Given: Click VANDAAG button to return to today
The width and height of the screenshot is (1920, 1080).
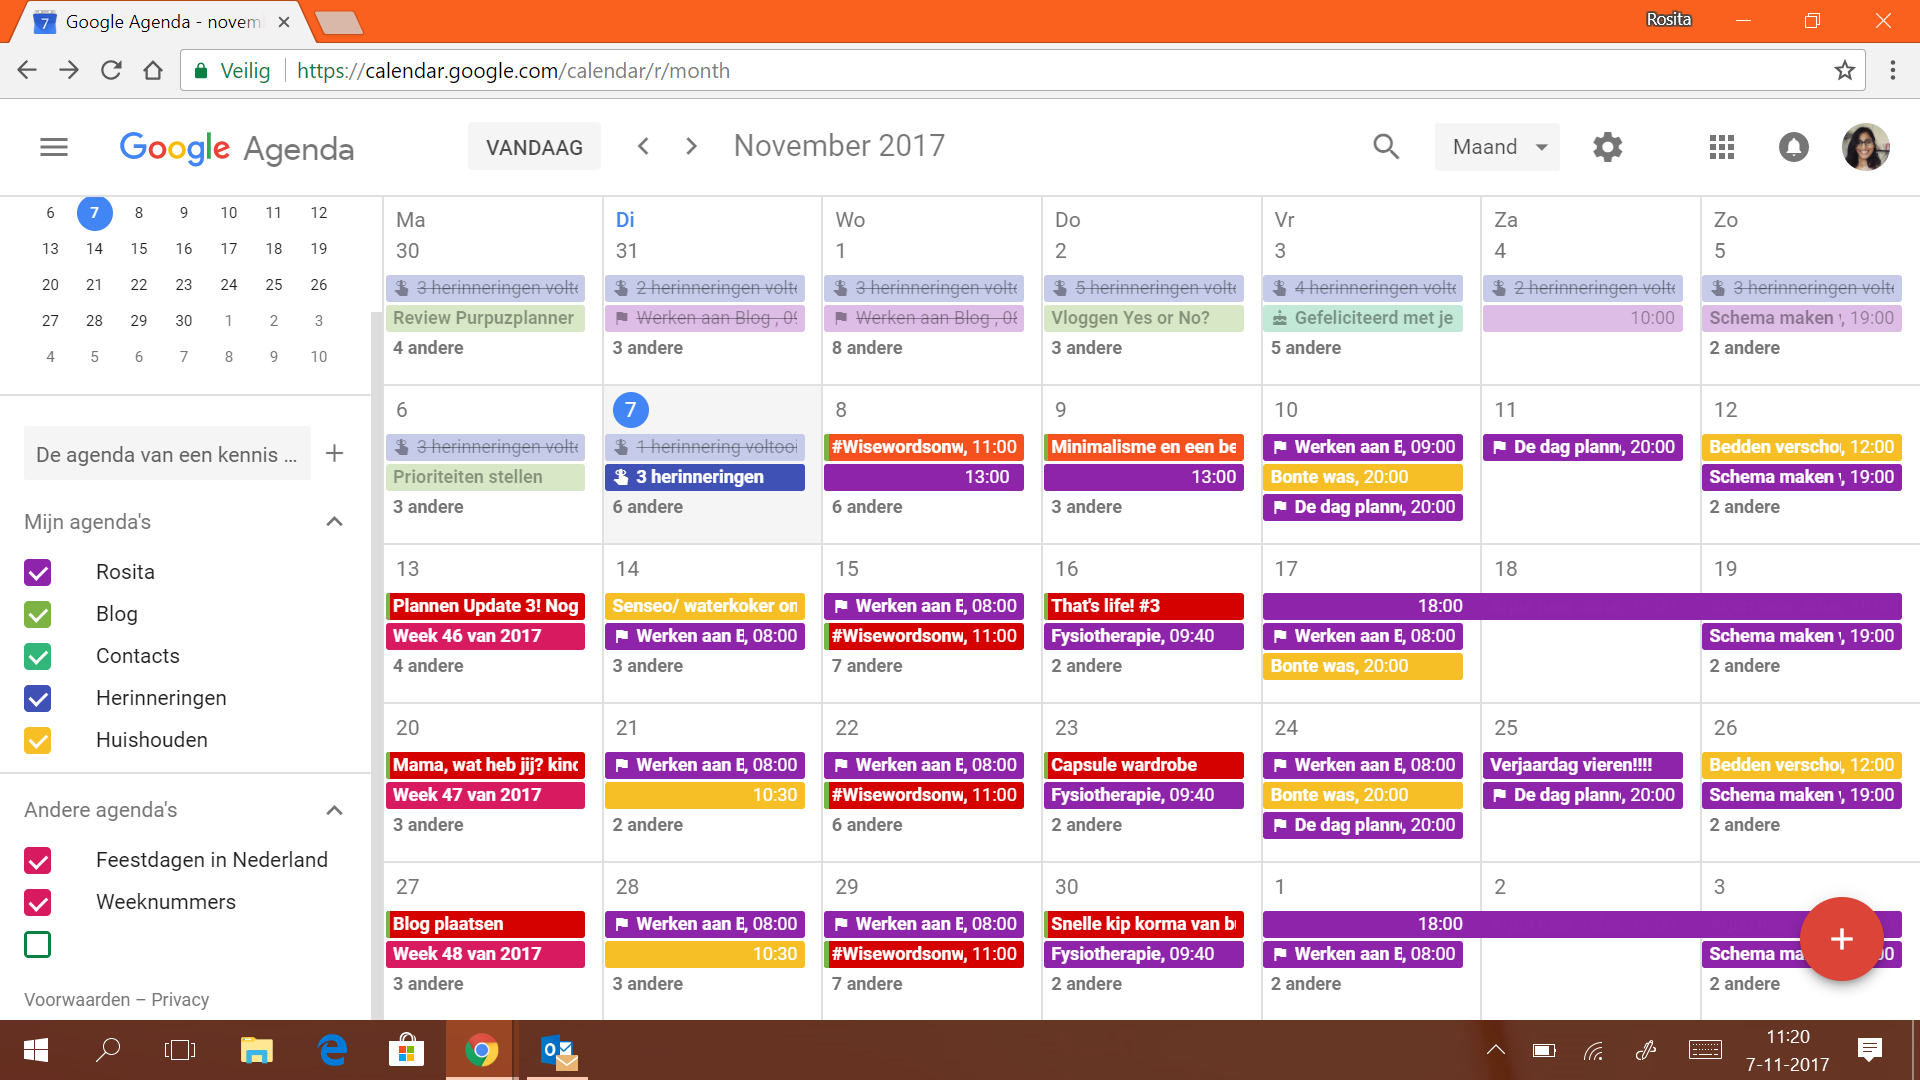Looking at the screenshot, I should tap(535, 146).
